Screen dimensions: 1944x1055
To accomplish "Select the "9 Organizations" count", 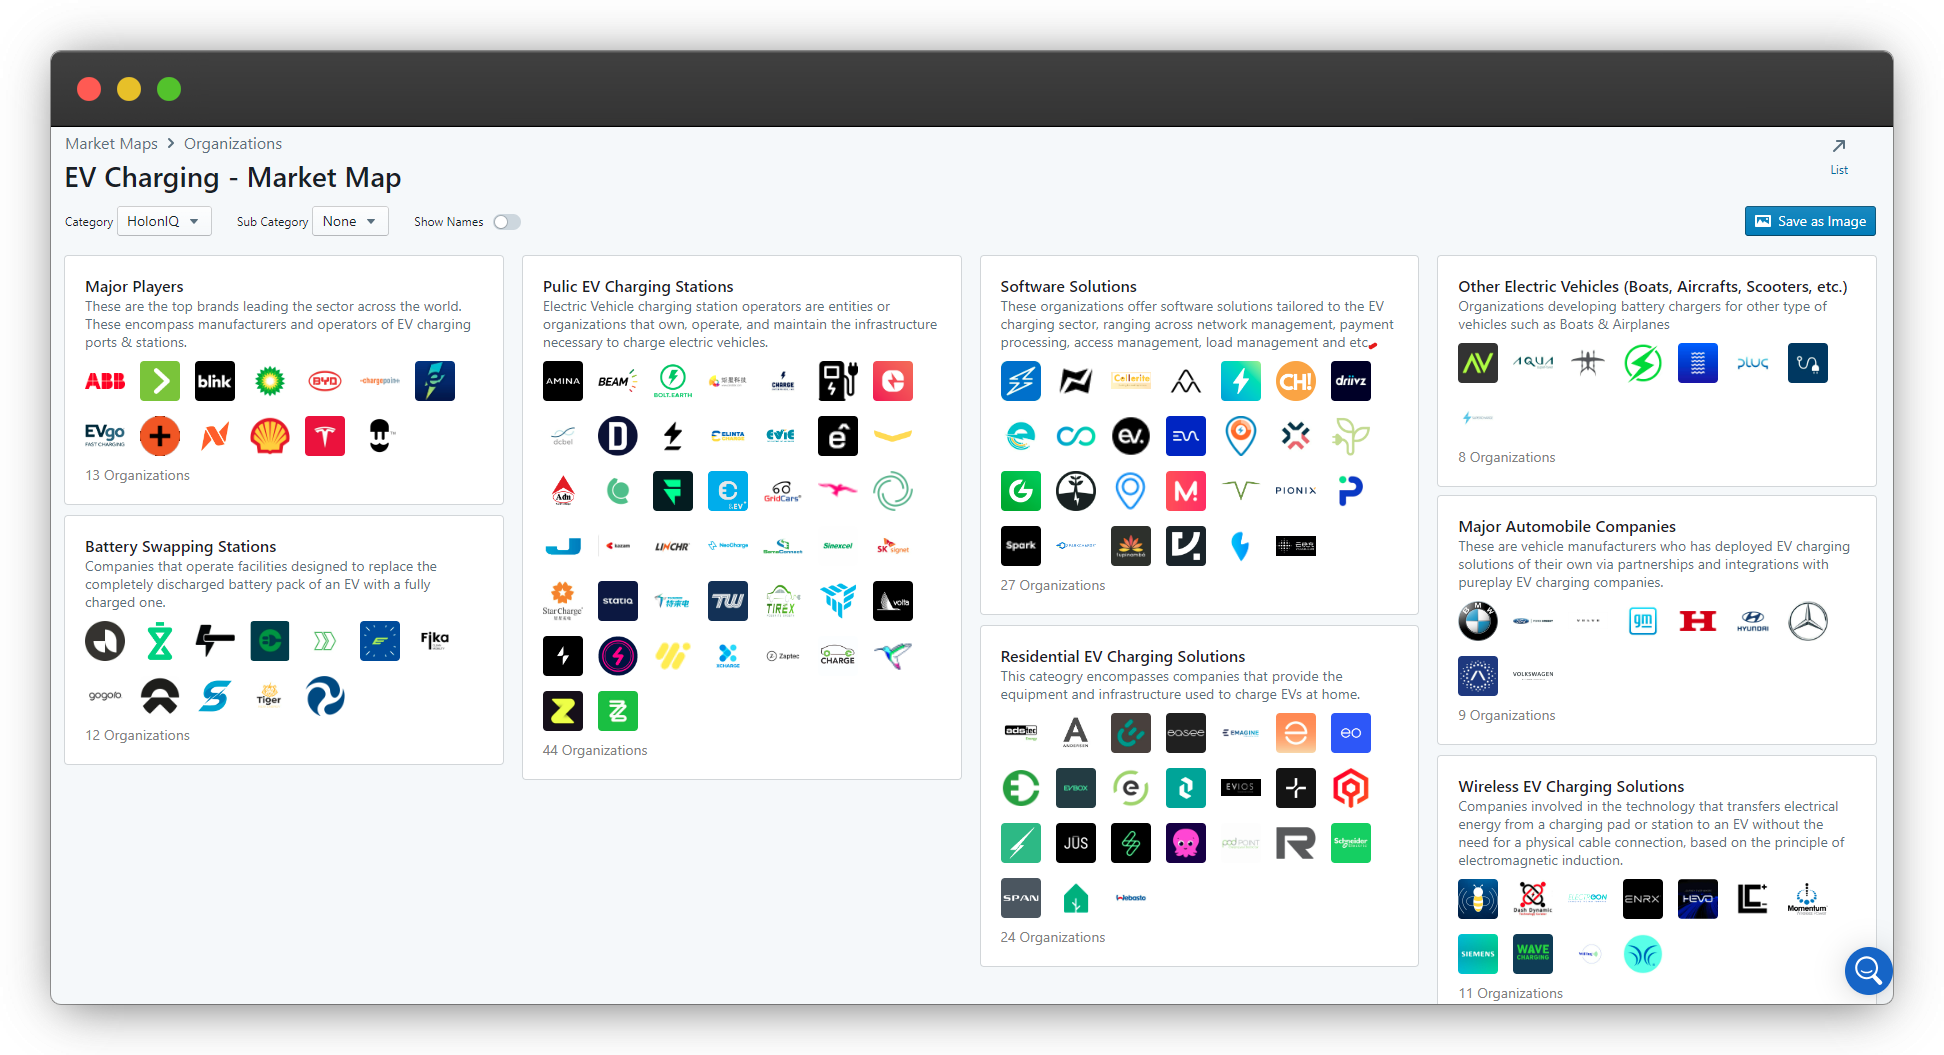I will pos(1507,715).
